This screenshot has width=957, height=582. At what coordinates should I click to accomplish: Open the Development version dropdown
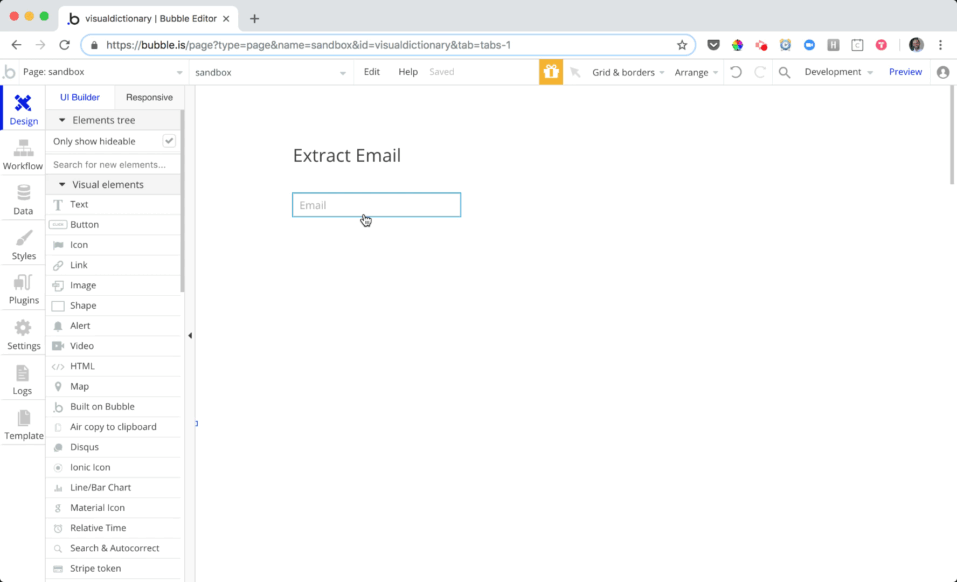pos(838,72)
